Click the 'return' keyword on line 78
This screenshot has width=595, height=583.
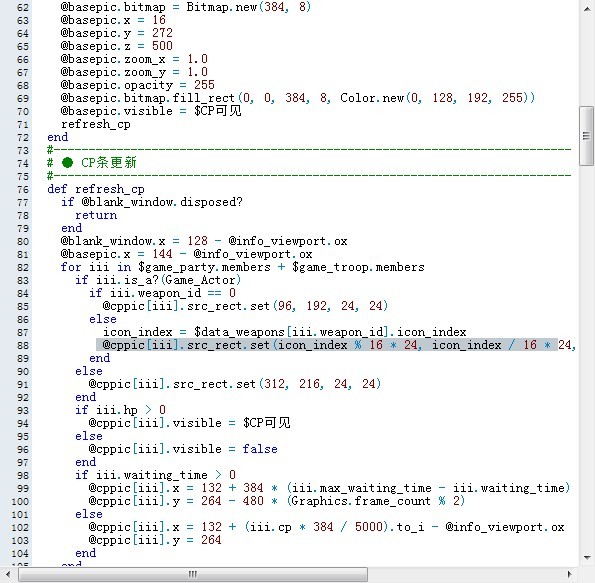tap(96, 215)
